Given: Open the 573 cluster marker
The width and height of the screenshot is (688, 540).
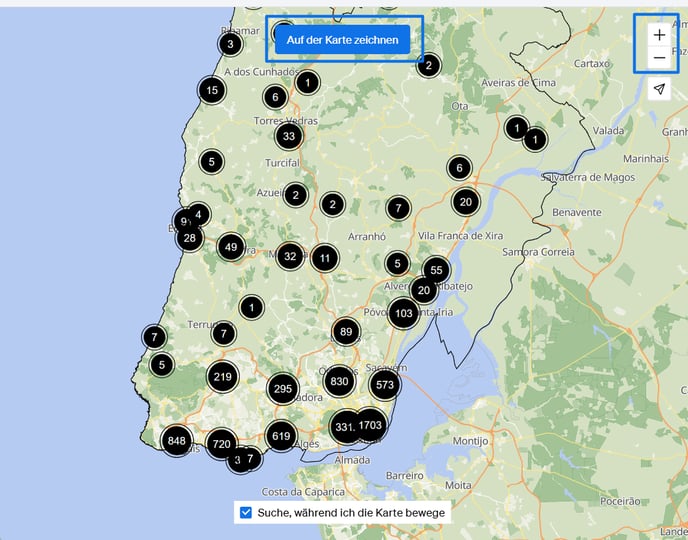Looking at the screenshot, I should 385,384.
